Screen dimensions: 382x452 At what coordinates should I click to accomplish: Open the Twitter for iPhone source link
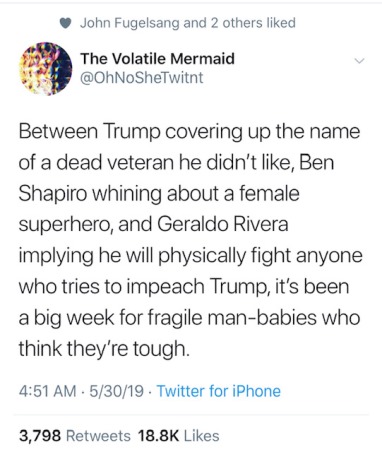tap(219, 391)
